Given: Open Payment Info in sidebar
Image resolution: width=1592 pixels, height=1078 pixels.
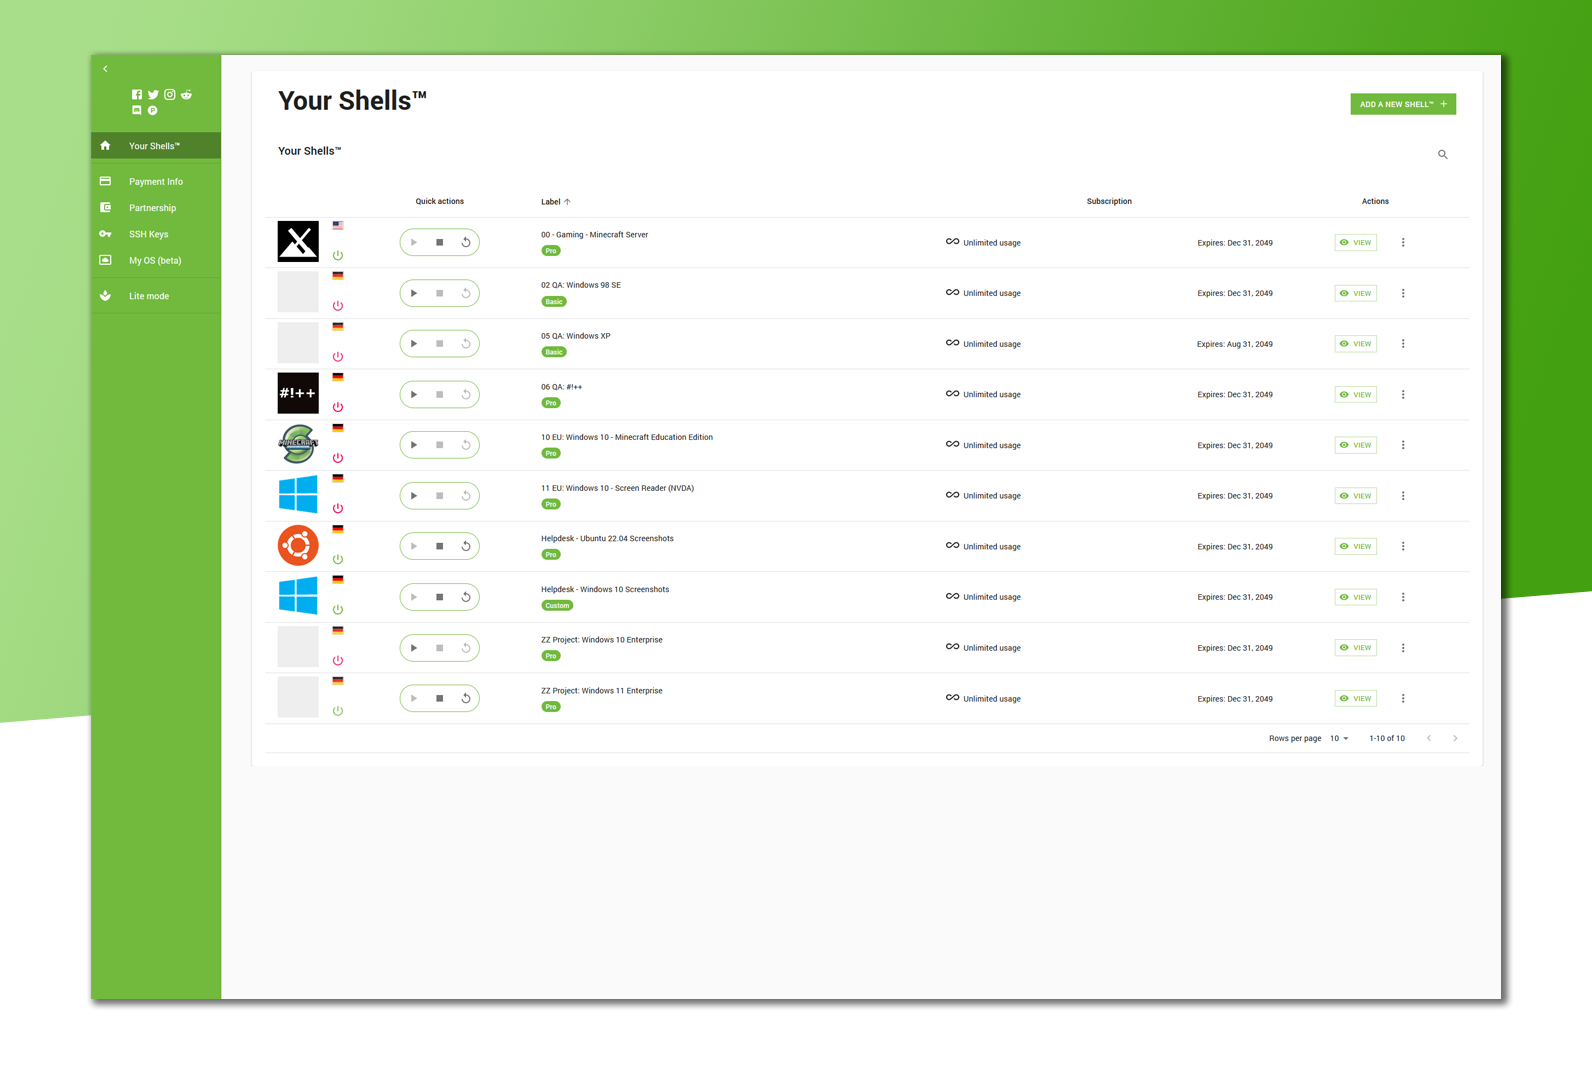Looking at the screenshot, I should pyautogui.click(x=155, y=182).
